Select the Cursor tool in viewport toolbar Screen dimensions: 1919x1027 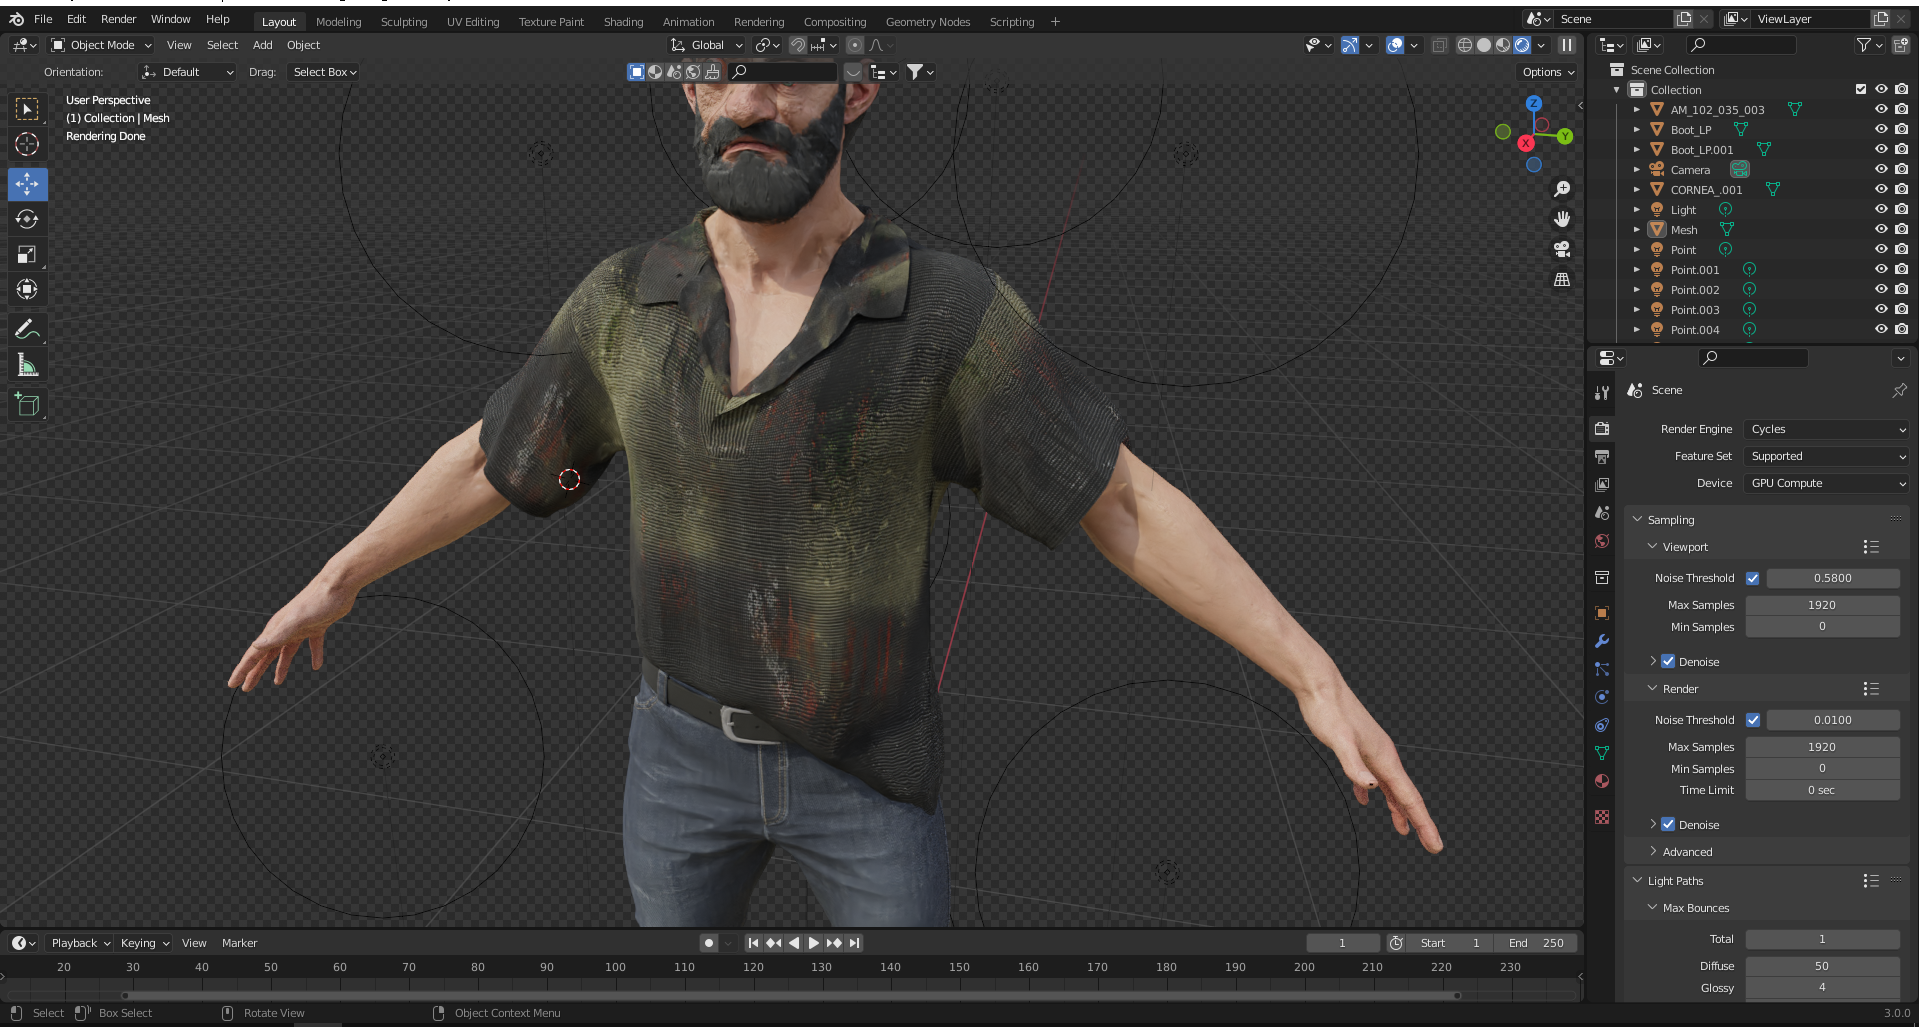pos(27,144)
